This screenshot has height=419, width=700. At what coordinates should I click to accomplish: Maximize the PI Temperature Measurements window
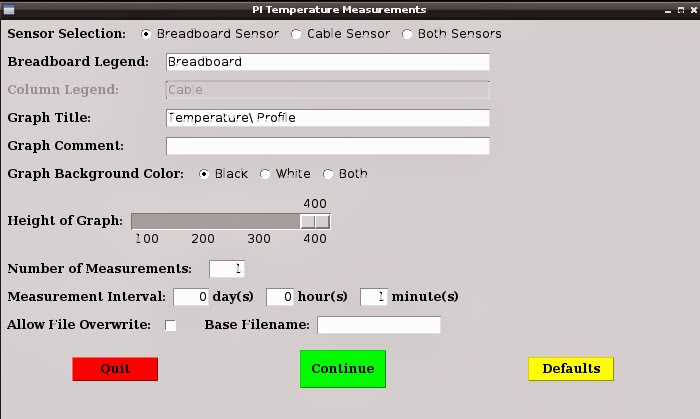click(681, 10)
